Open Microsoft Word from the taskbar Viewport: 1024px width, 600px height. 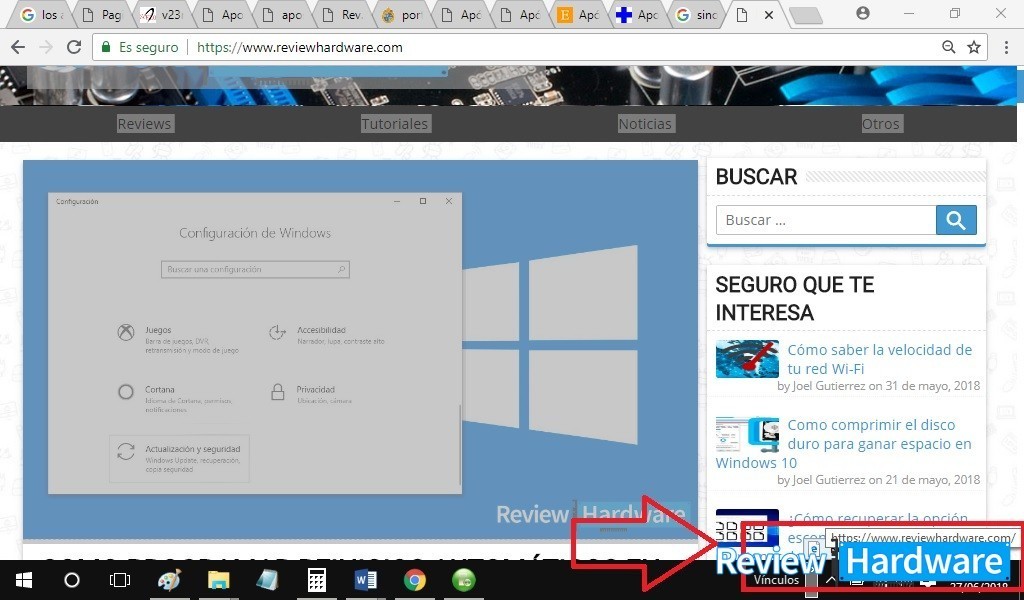click(x=366, y=580)
